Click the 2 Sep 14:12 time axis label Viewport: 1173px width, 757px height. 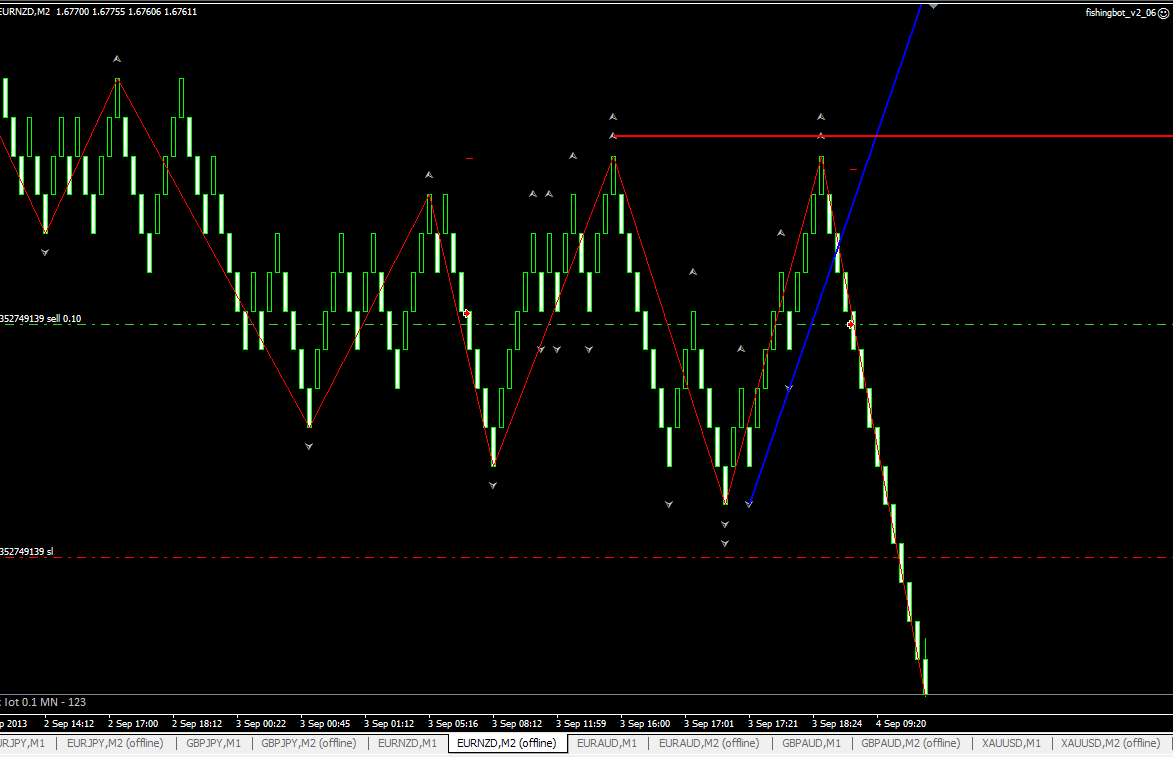coord(69,723)
